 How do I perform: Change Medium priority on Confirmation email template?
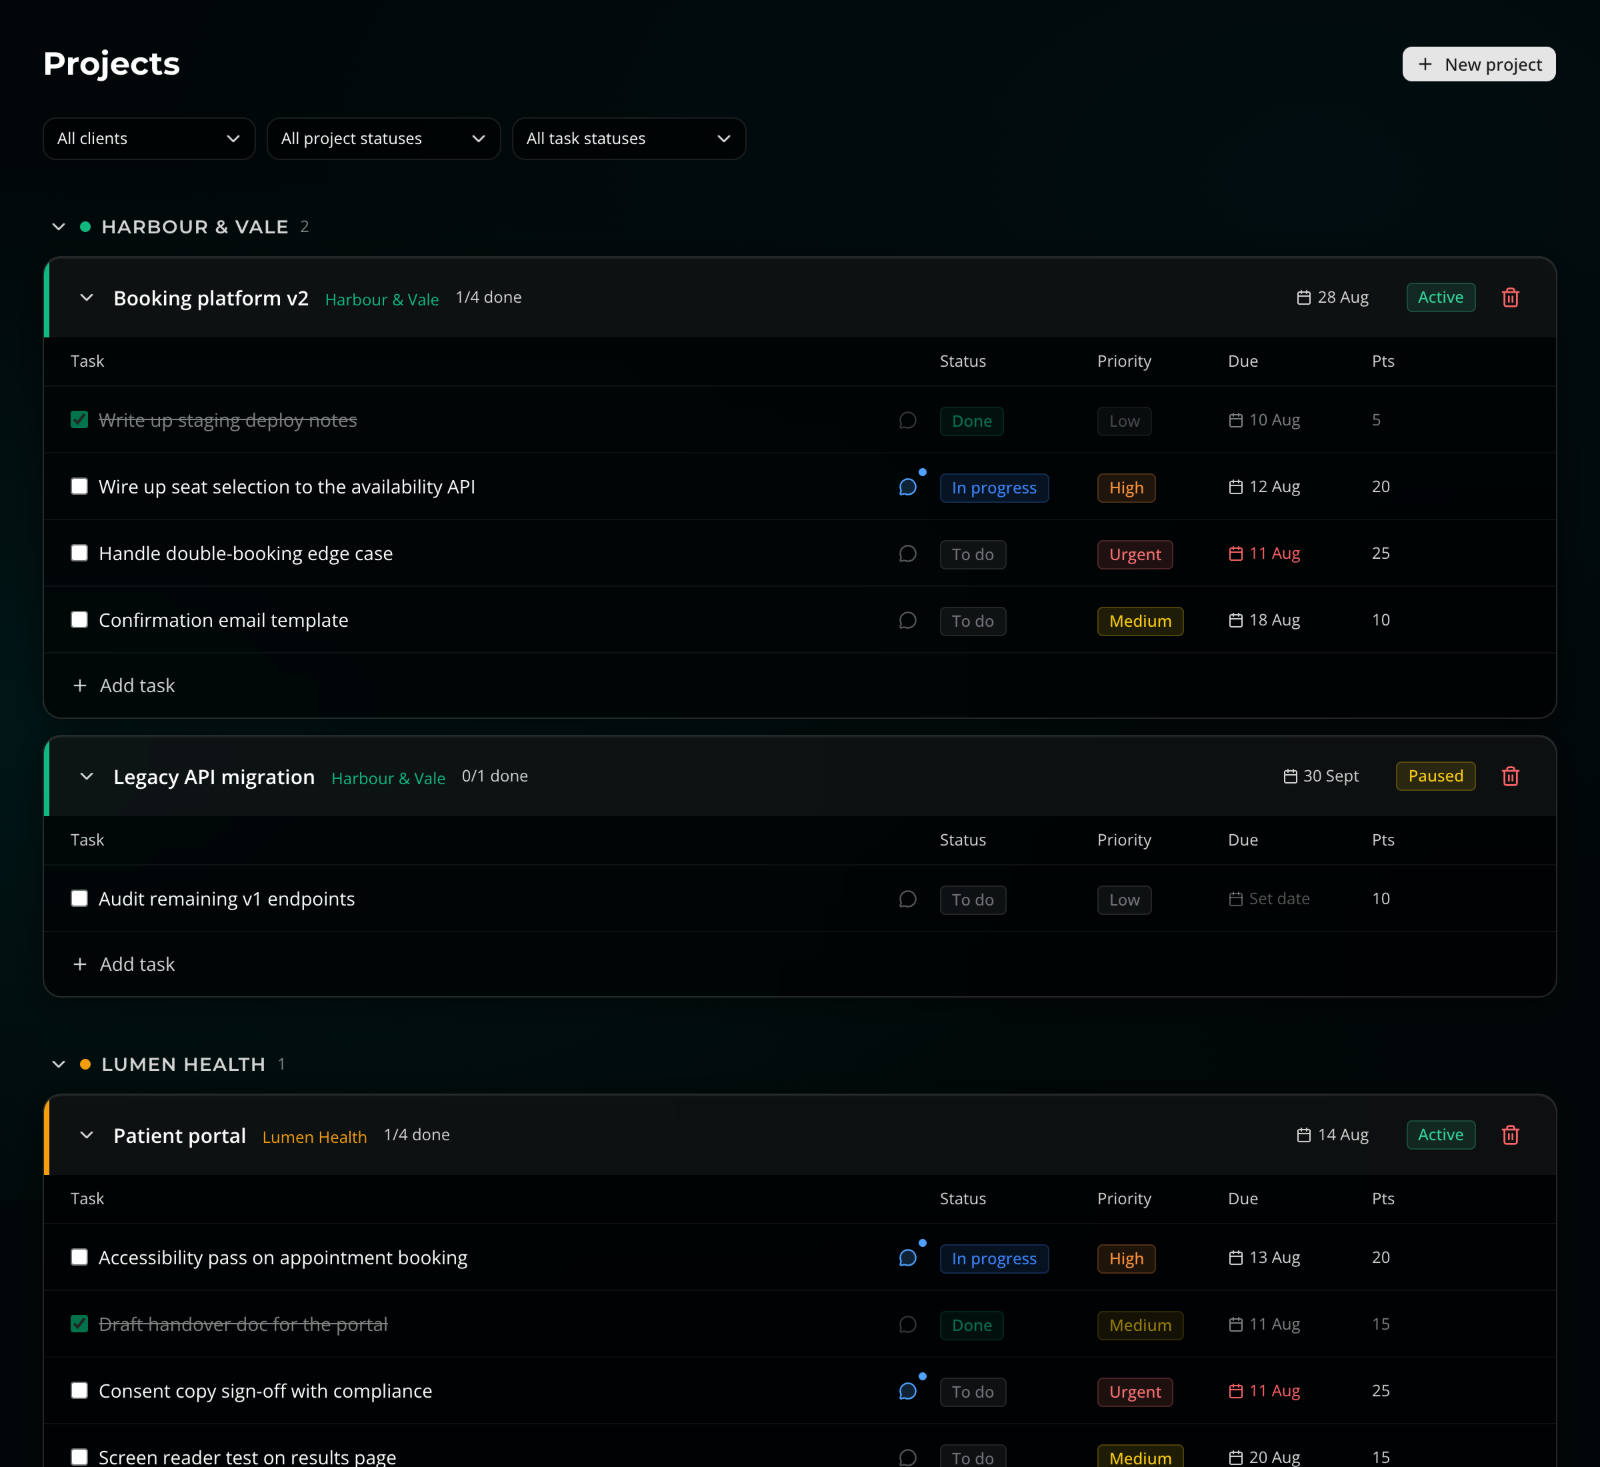click(1140, 622)
